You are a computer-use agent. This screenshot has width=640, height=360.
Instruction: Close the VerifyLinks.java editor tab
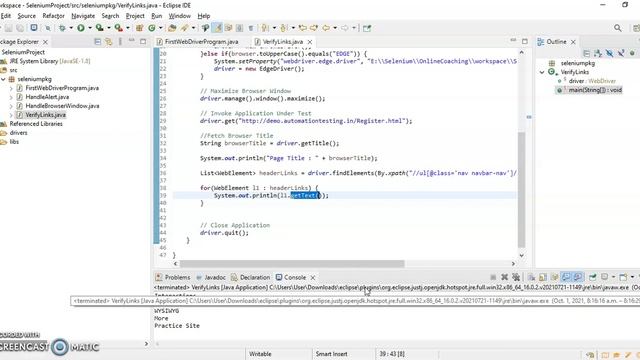pos(310,42)
